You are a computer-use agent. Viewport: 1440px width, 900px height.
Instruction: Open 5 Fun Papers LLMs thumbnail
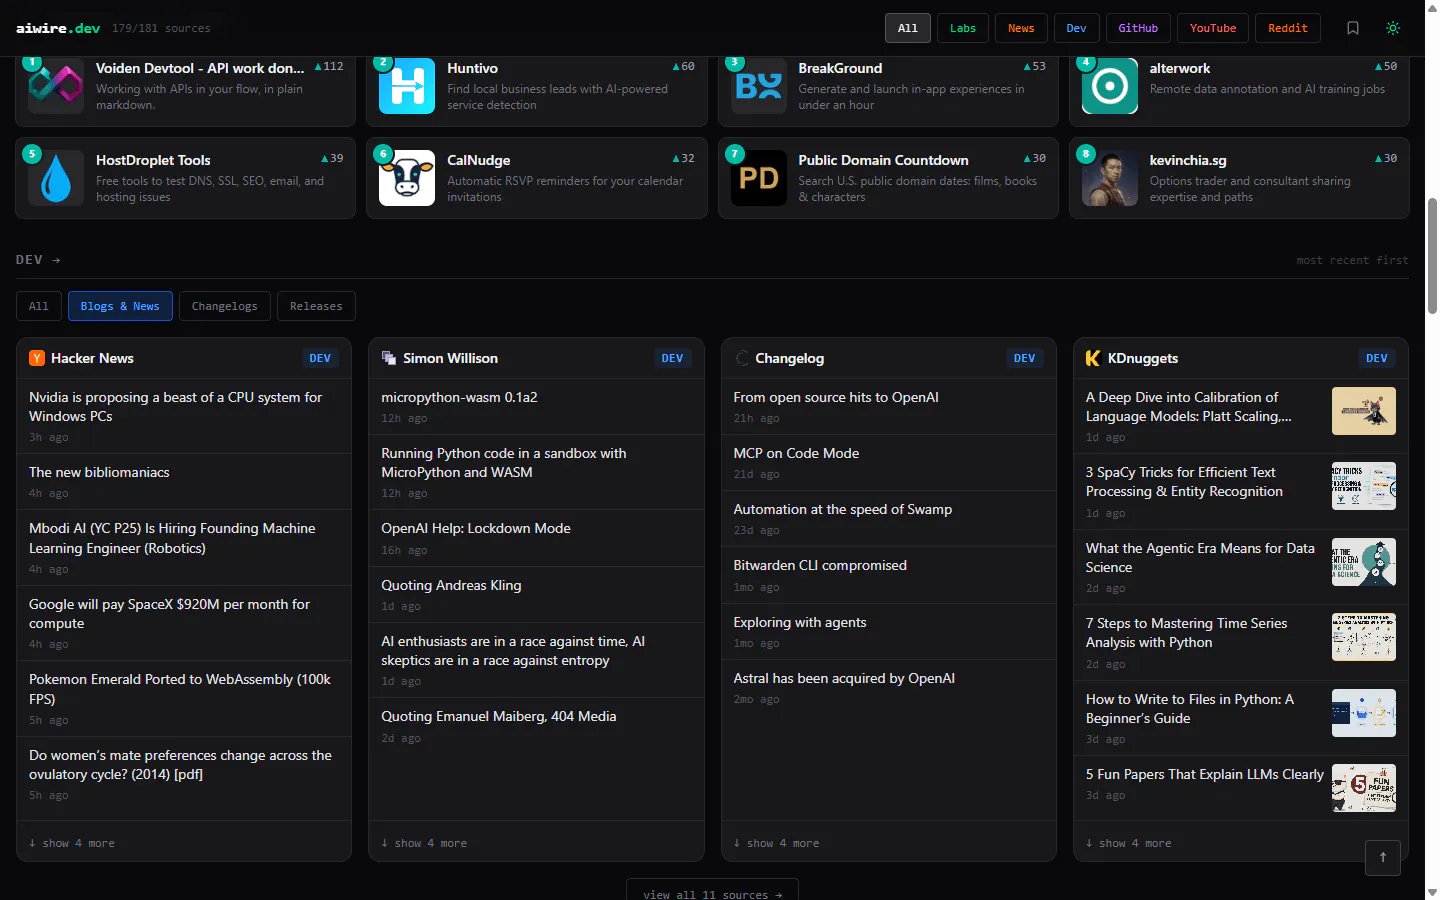(1364, 788)
